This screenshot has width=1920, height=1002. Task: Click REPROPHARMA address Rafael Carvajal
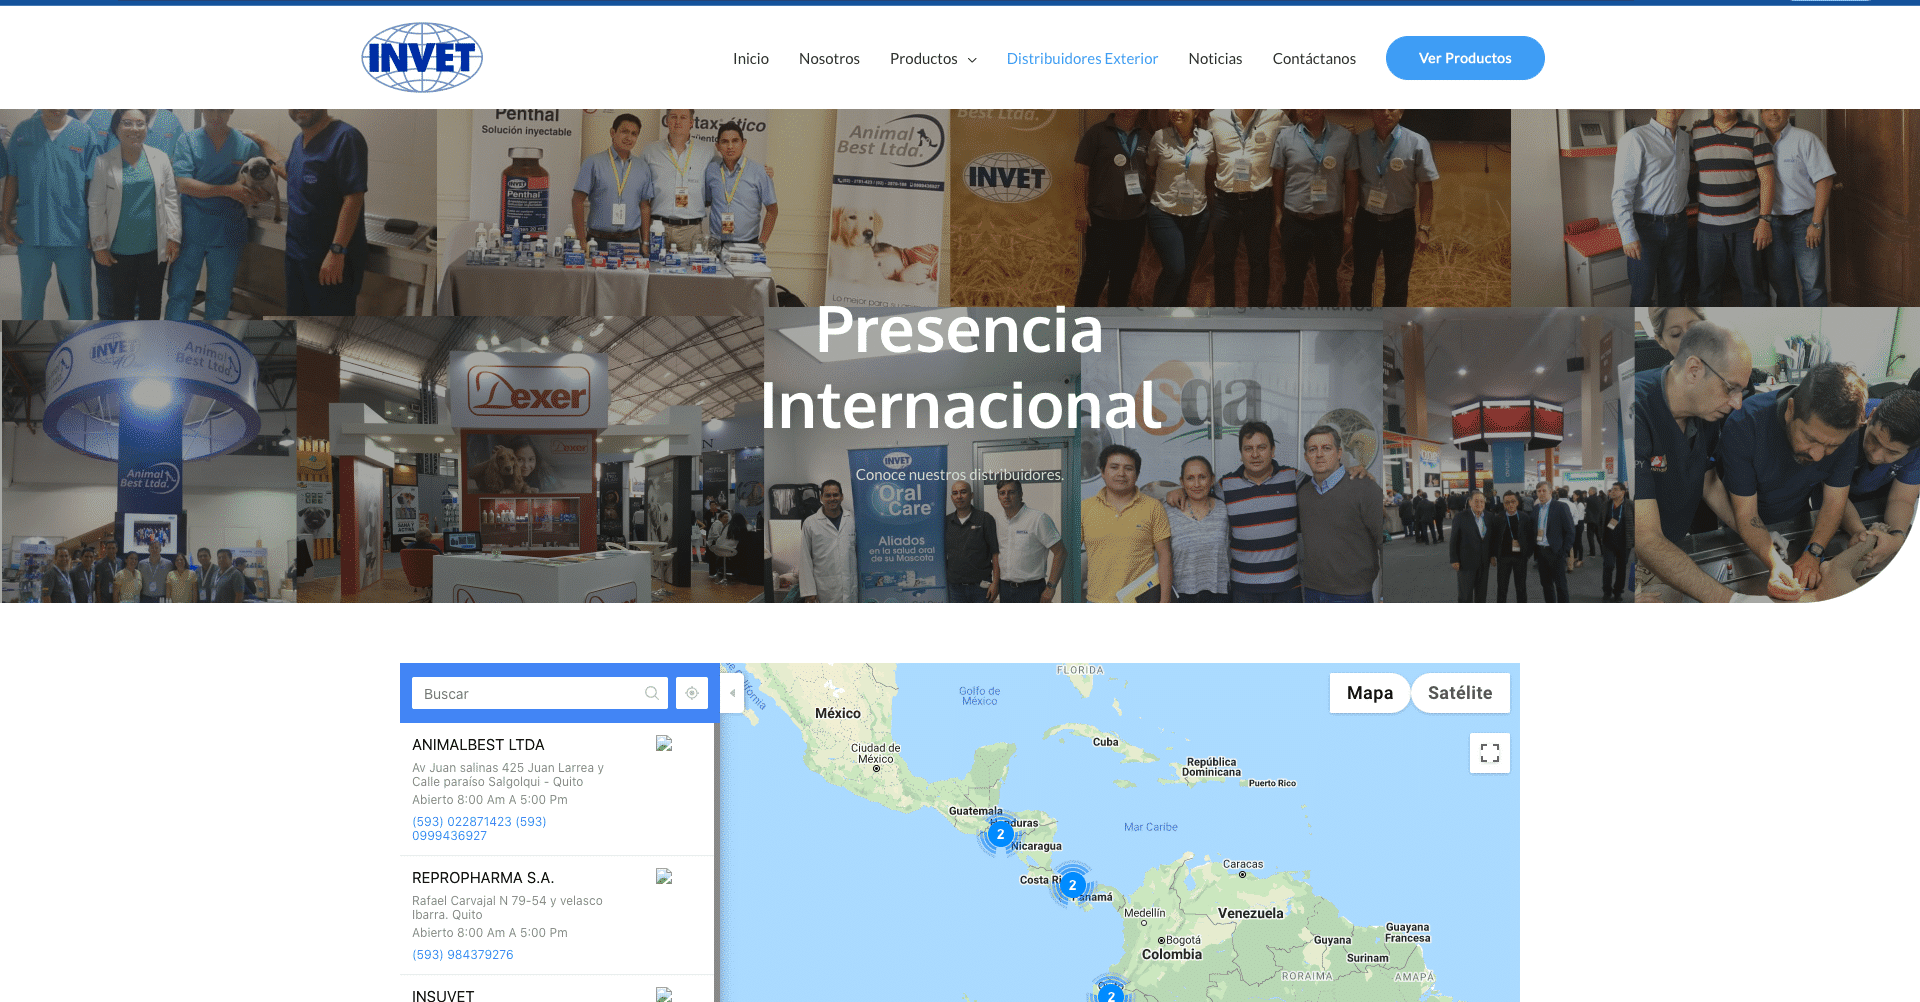tap(507, 908)
